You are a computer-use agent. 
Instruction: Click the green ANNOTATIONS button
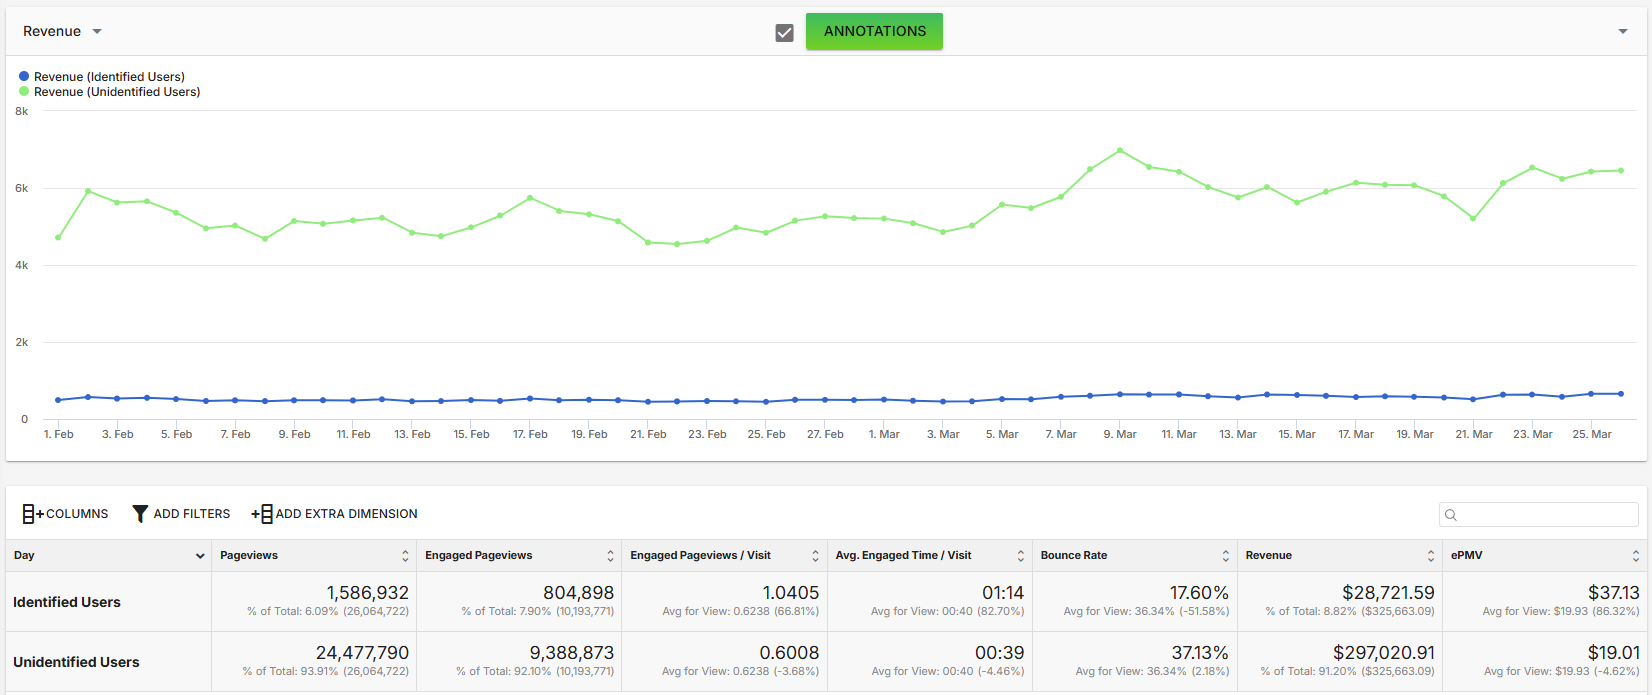pyautogui.click(x=874, y=31)
